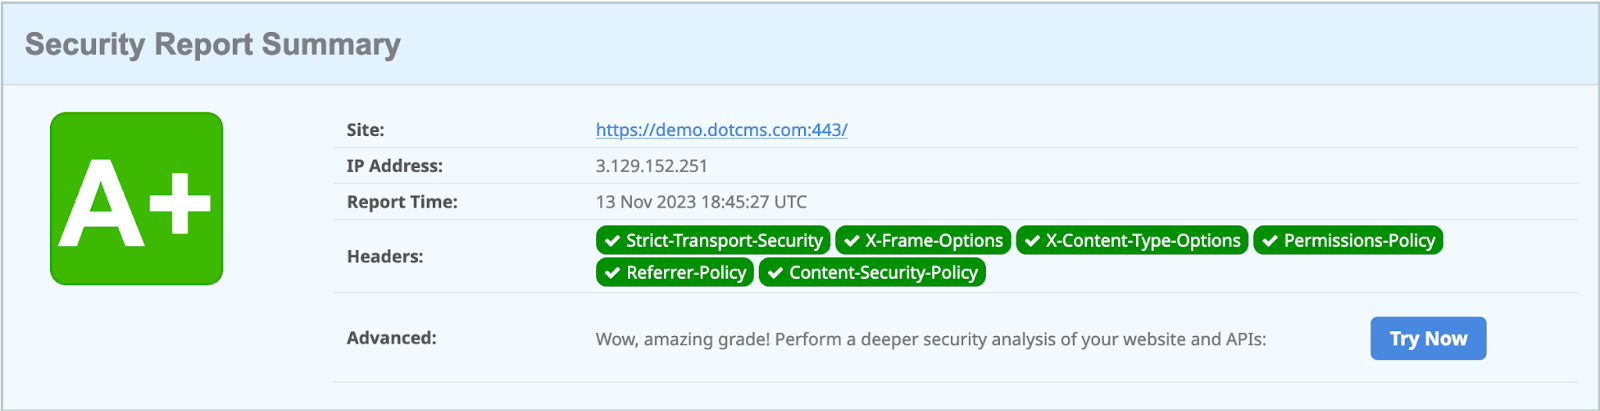Click the Strict-Transport-Security header badge
The height and width of the screenshot is (411, 1600).
pyautogui.click(x=713, y=241)
